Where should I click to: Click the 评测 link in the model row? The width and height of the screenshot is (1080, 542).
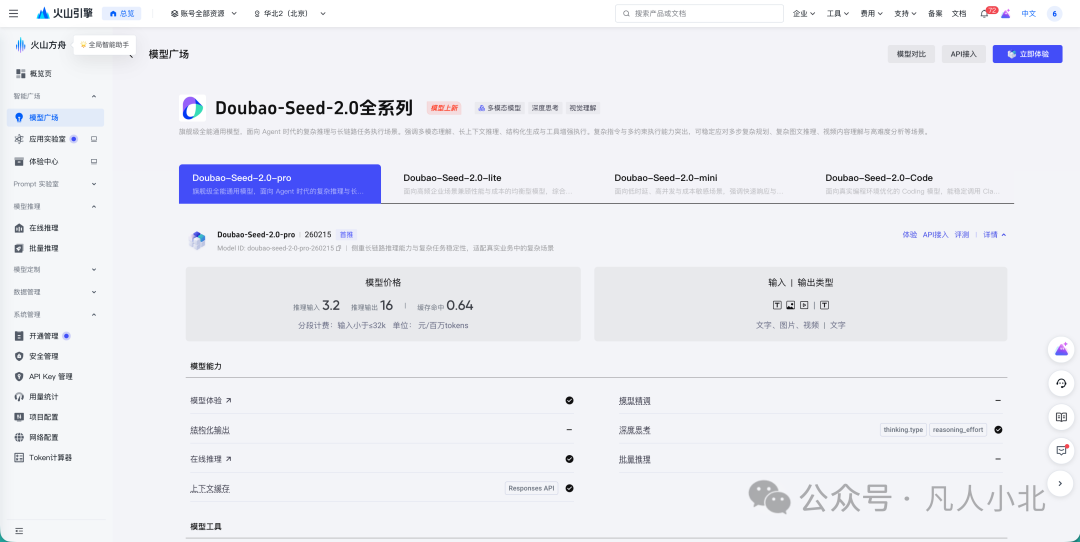coord(962,235)
